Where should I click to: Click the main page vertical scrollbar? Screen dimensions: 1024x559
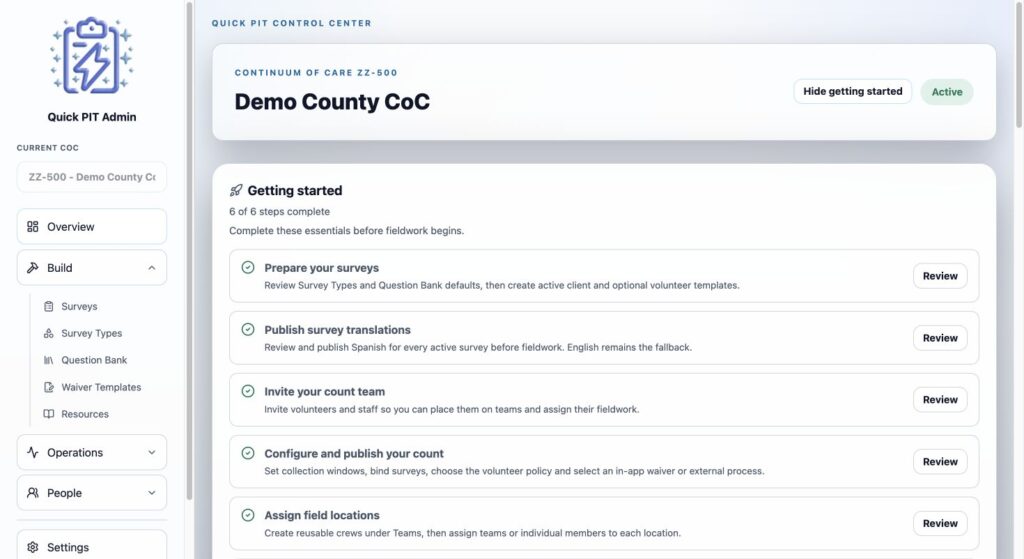point(1019,64)
